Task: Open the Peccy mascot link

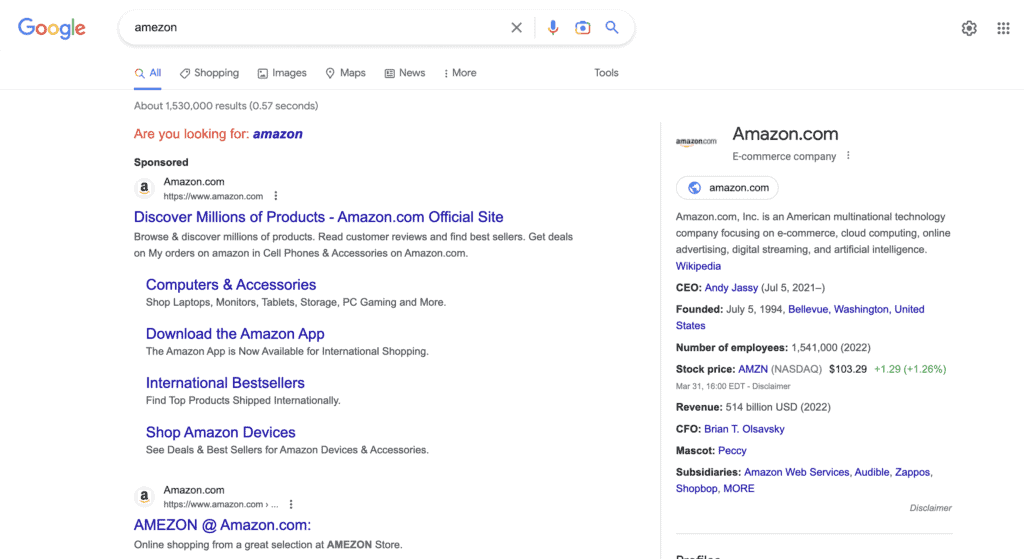Action: pyautogui.click(x=732, y=451)
